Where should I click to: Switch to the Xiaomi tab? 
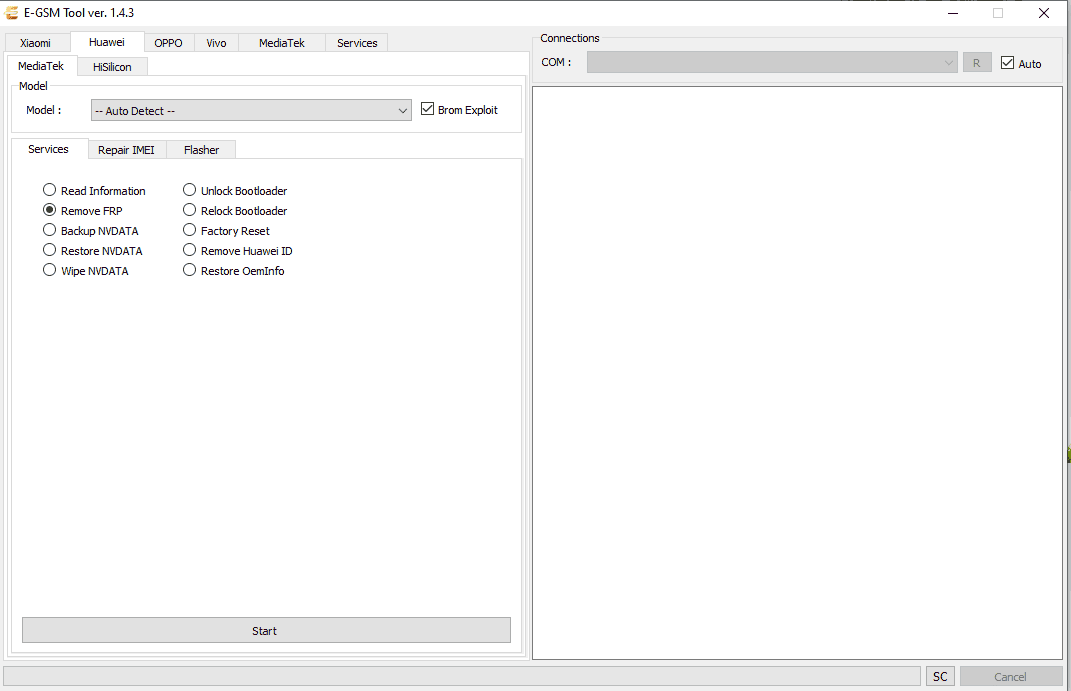36,43
